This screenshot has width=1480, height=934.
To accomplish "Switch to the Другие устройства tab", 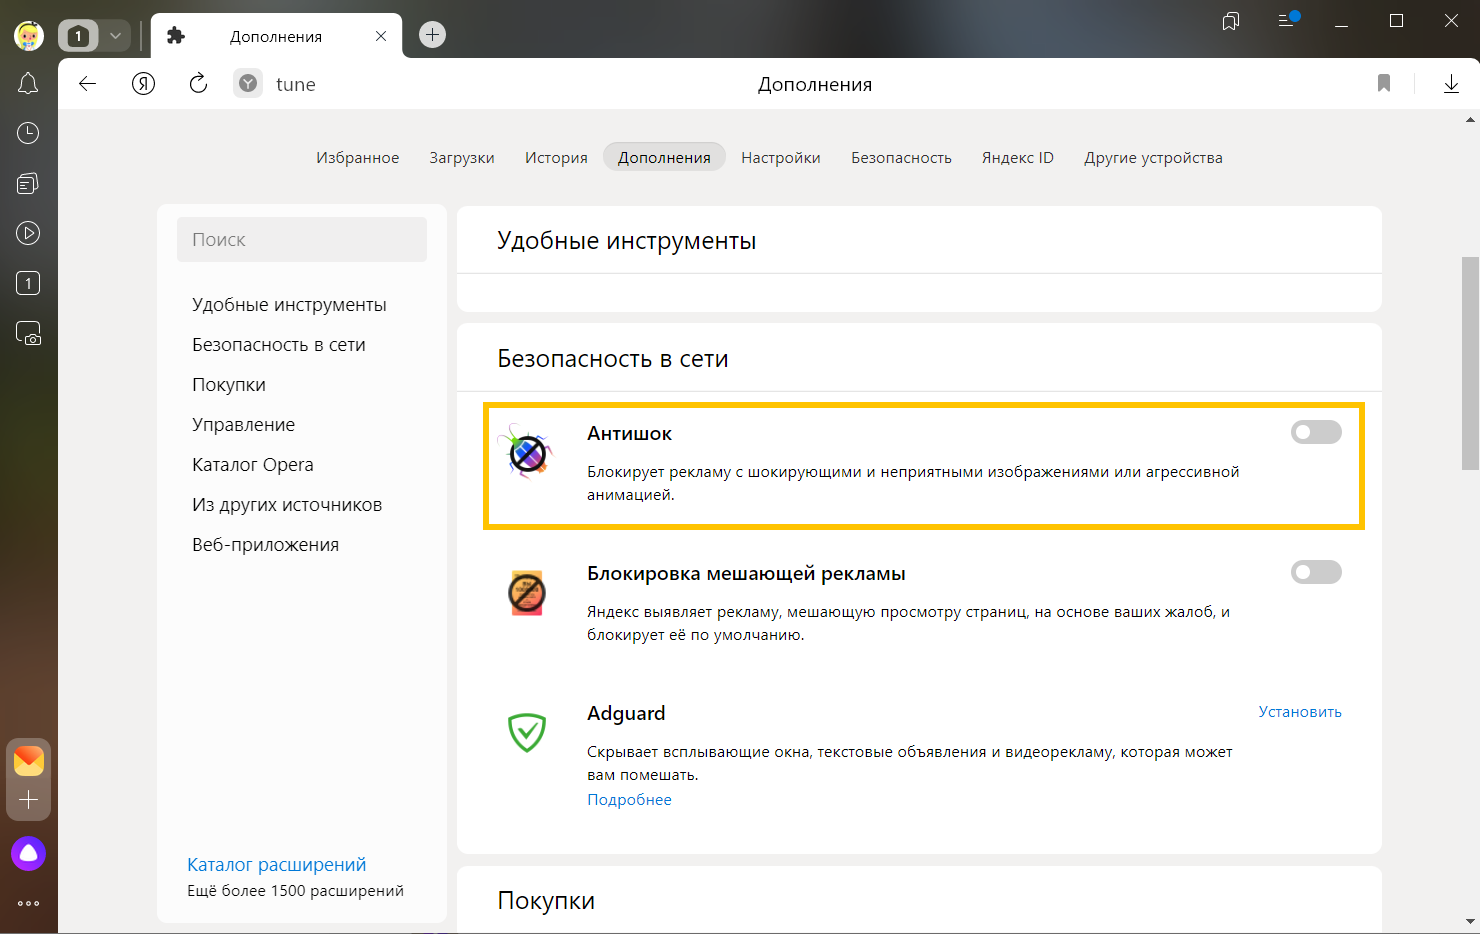I will point(1153,157).
